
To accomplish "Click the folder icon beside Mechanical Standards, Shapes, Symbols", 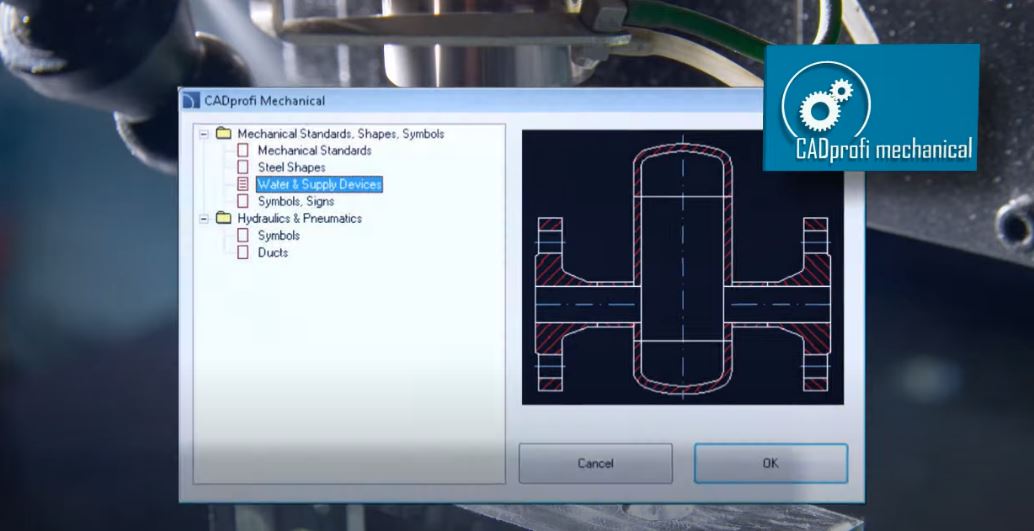I will click(x=223, y=134).
